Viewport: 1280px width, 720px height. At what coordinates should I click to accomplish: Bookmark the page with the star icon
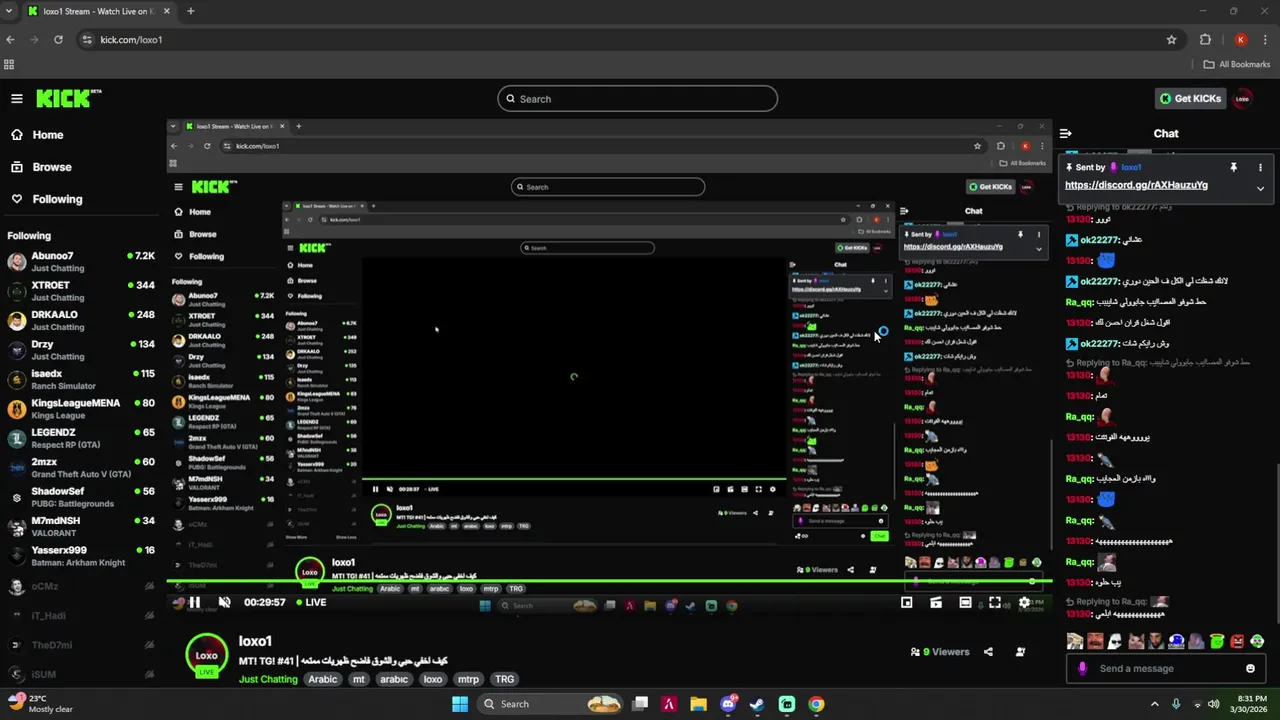[1171, 40]
